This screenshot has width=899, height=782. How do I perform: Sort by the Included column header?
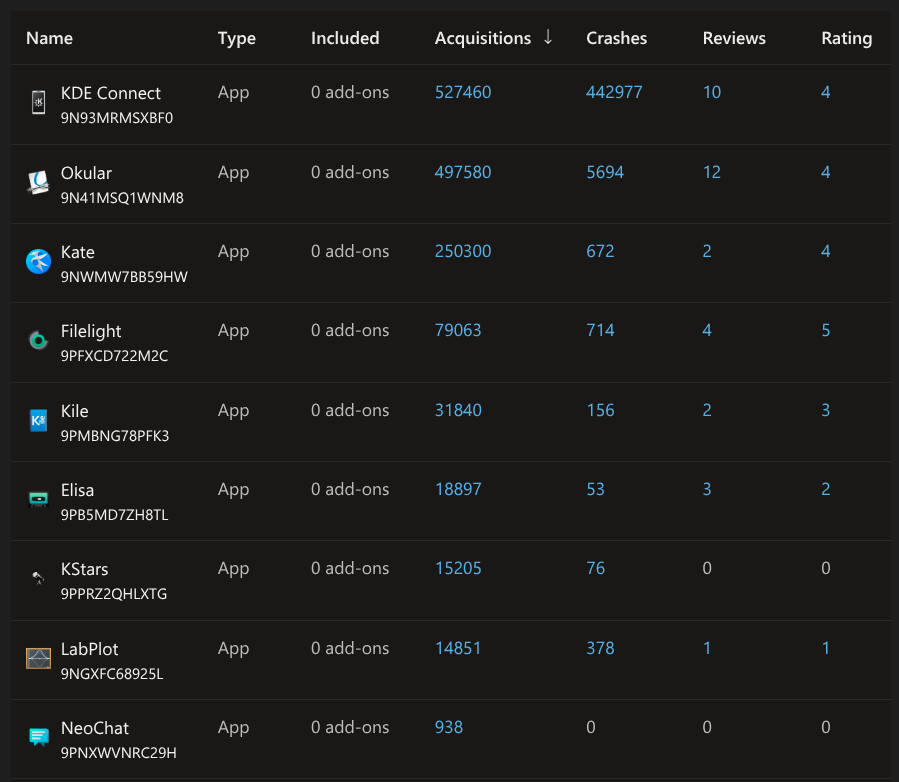[345, 38]
